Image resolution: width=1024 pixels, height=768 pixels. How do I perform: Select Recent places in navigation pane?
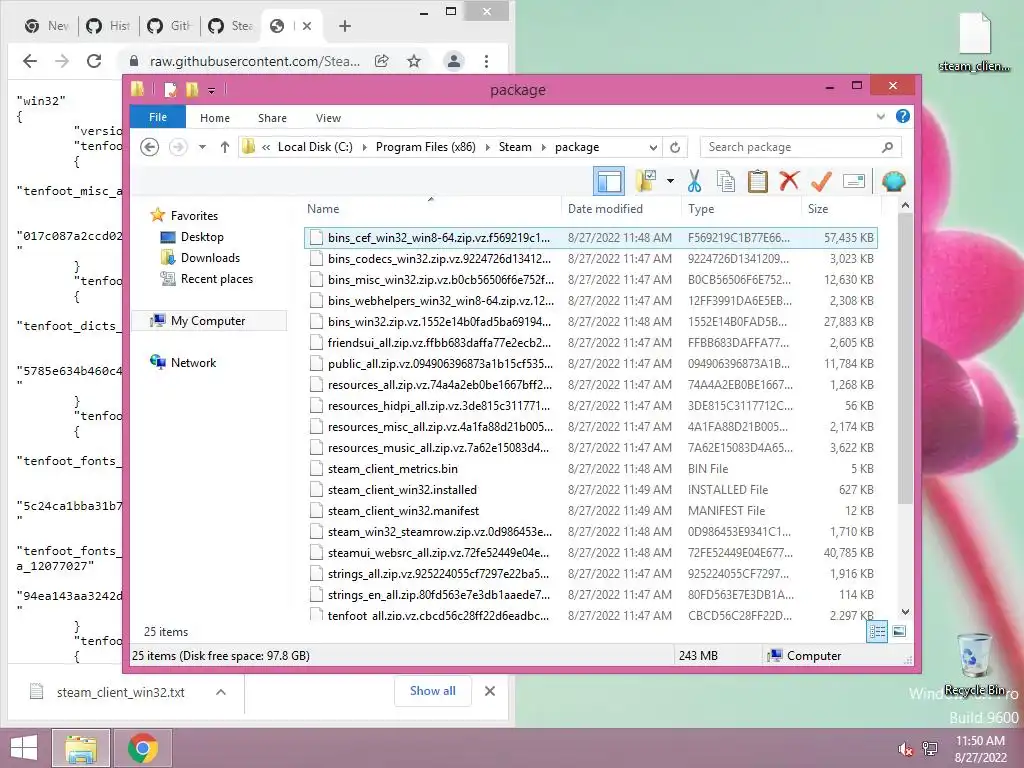tap(217, 279)
